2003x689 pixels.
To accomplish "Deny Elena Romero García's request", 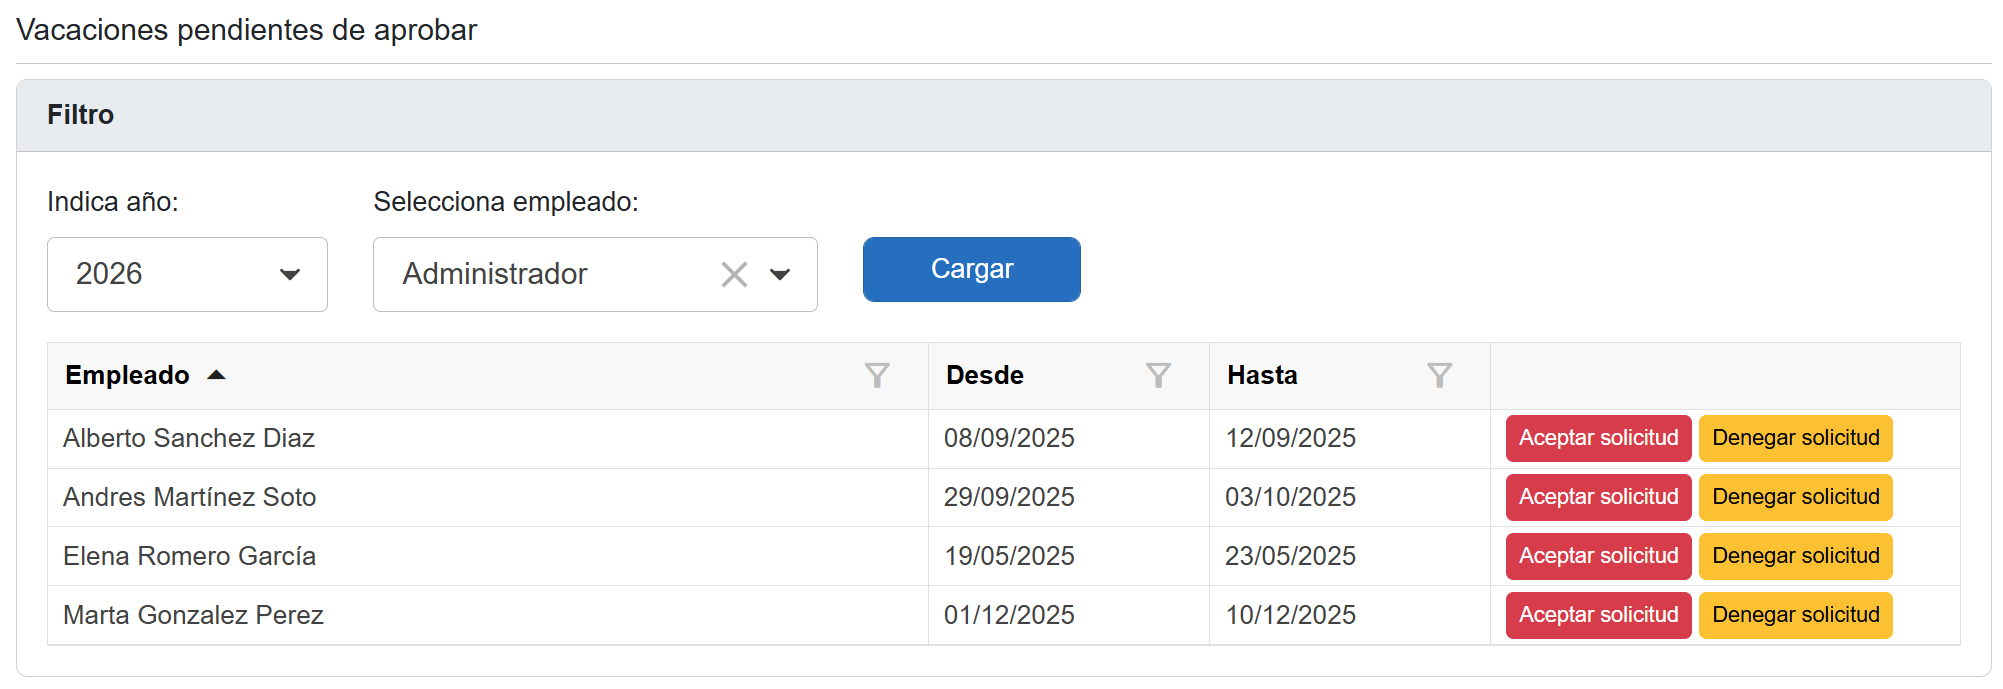I will (1795, 556).
